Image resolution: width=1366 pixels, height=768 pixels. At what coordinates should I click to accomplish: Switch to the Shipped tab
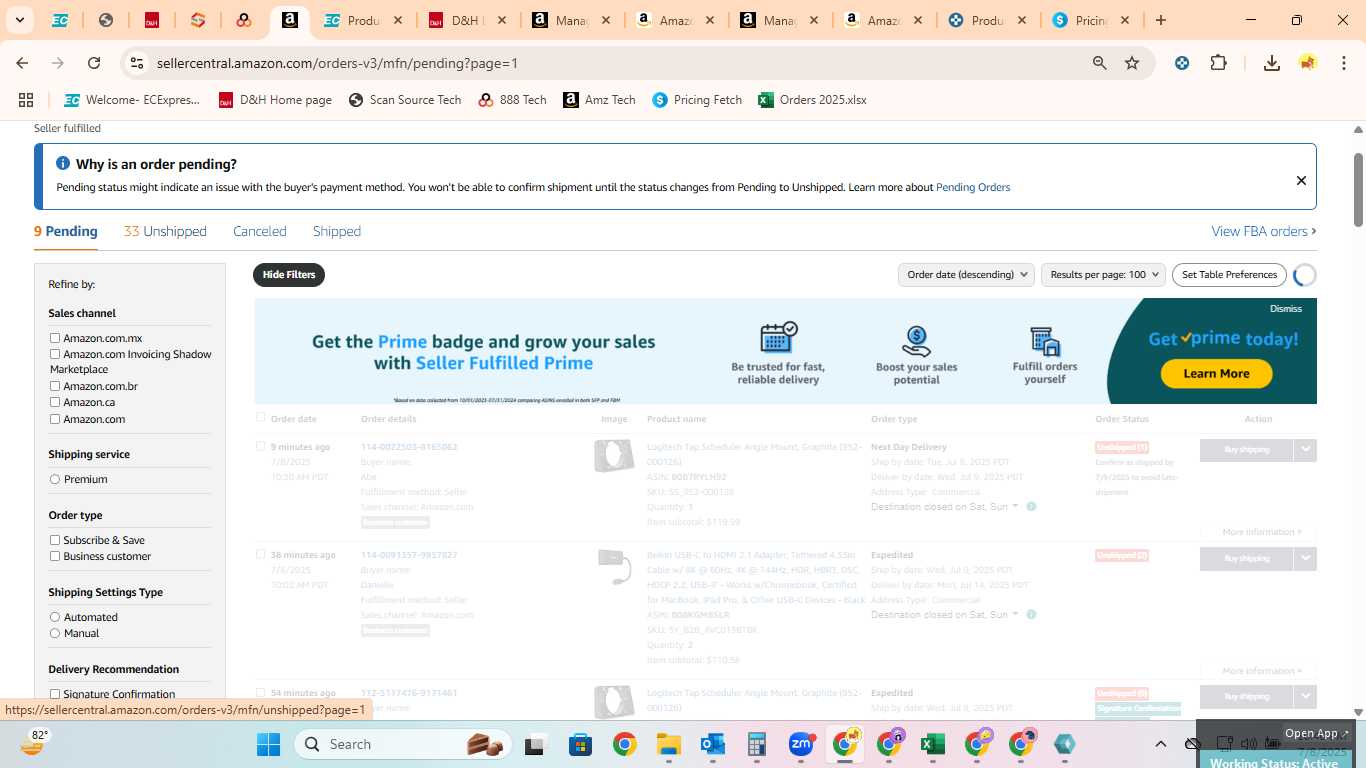click(x=337, y=231)
